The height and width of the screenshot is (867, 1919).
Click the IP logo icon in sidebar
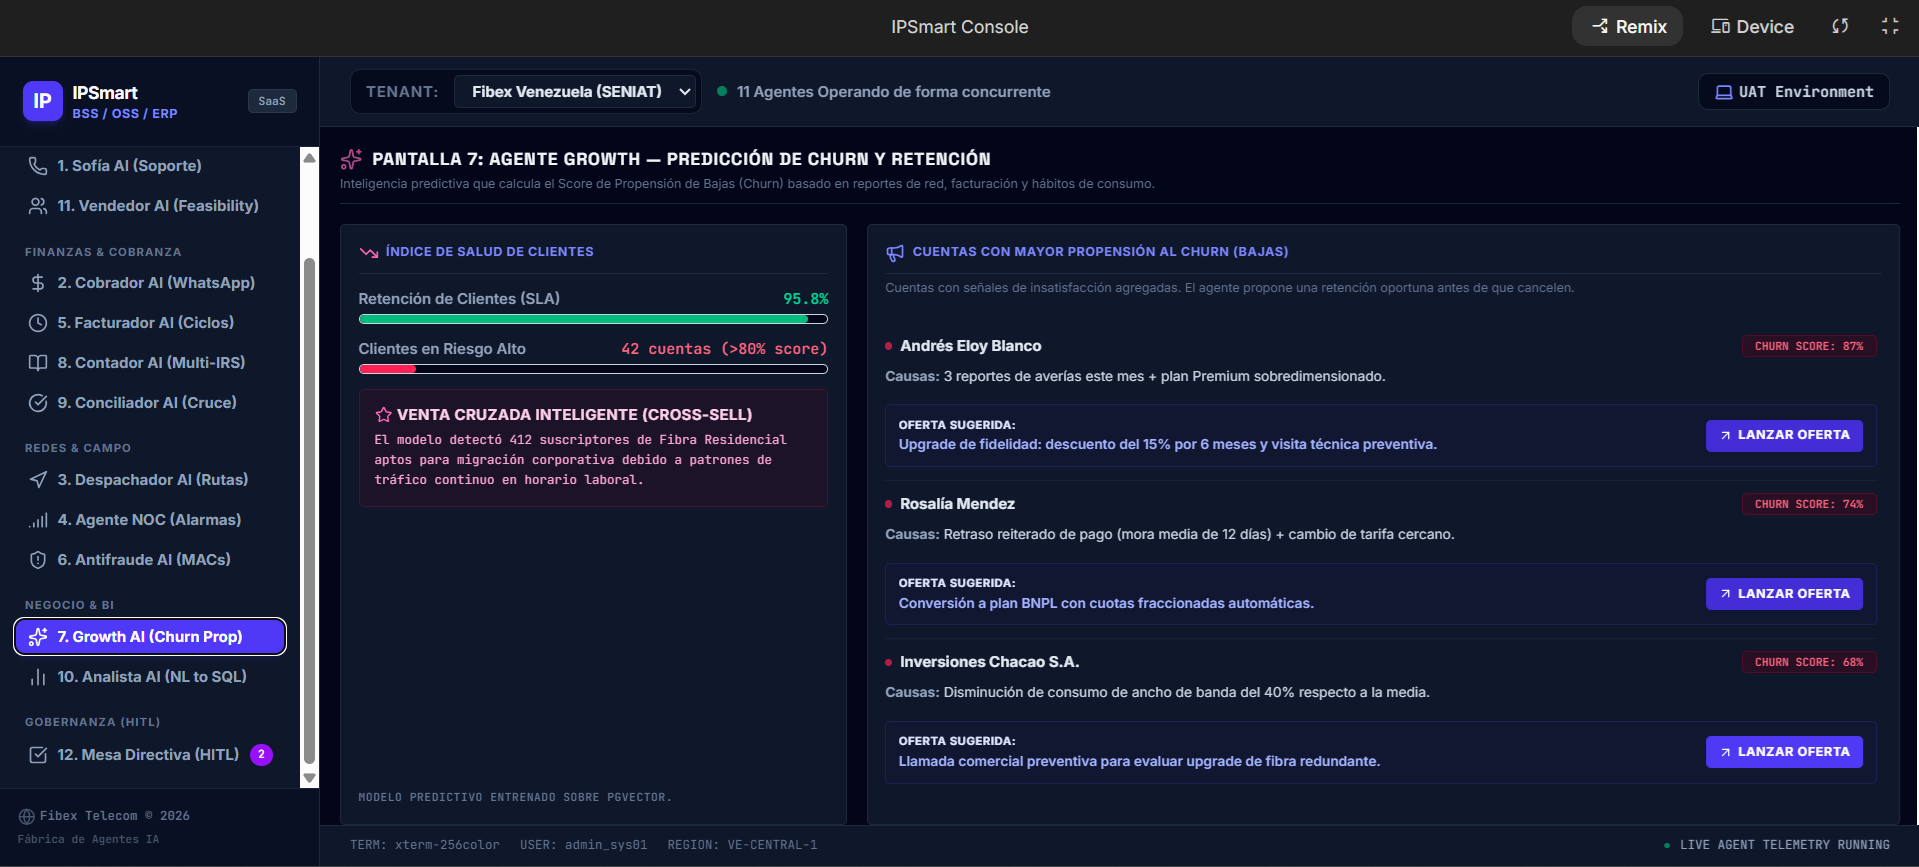[x=42, y=101]
